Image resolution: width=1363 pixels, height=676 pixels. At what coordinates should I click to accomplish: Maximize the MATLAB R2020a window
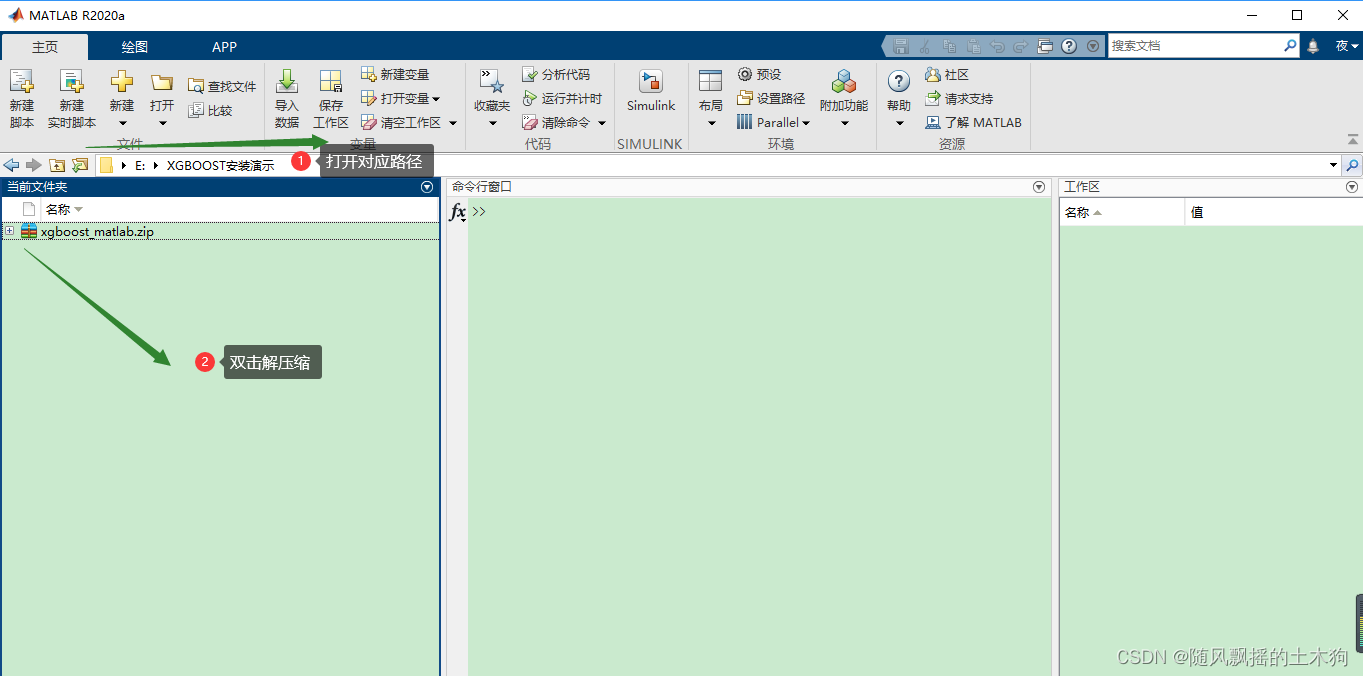pyautogui.click(x=1297, y=15)
